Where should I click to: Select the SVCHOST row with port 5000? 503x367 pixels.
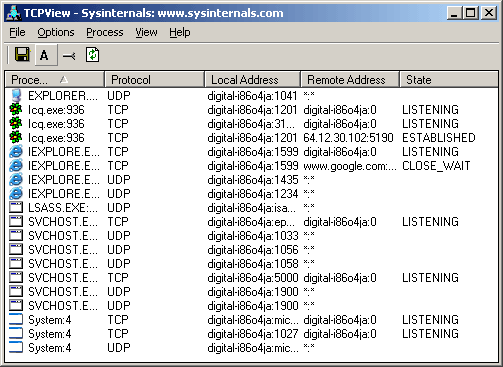(252, 277)
